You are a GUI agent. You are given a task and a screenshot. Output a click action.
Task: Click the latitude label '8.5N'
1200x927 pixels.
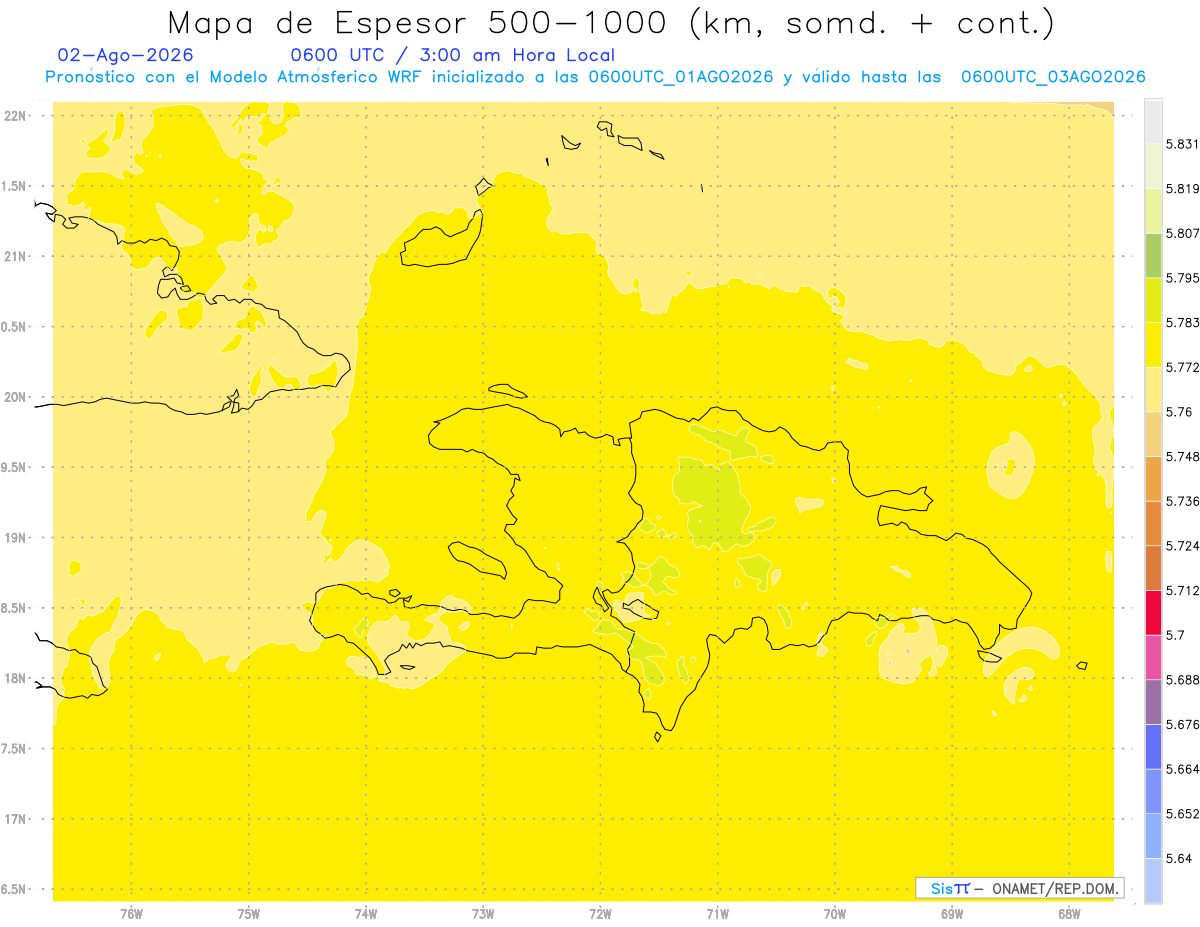(x=14, y=609)
